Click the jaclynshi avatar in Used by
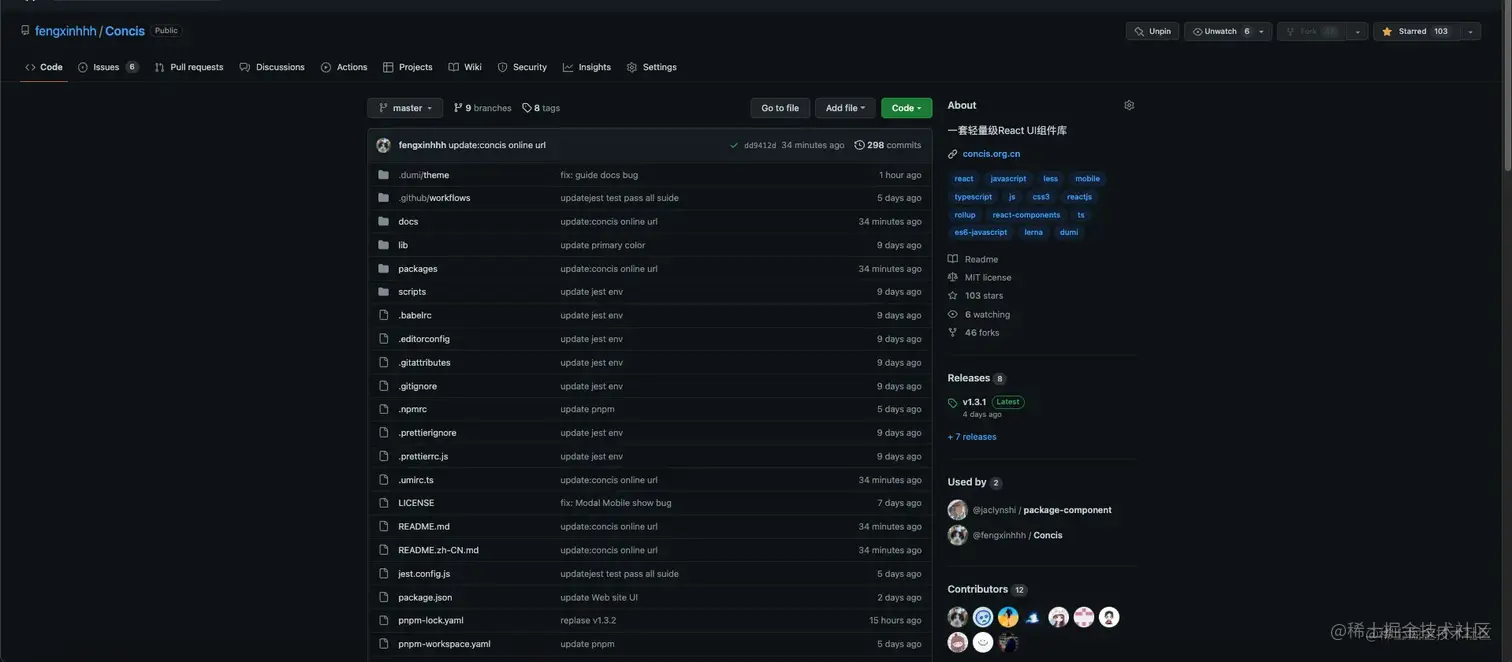This screenshot has height=662, width=1512. coord(958,510)
